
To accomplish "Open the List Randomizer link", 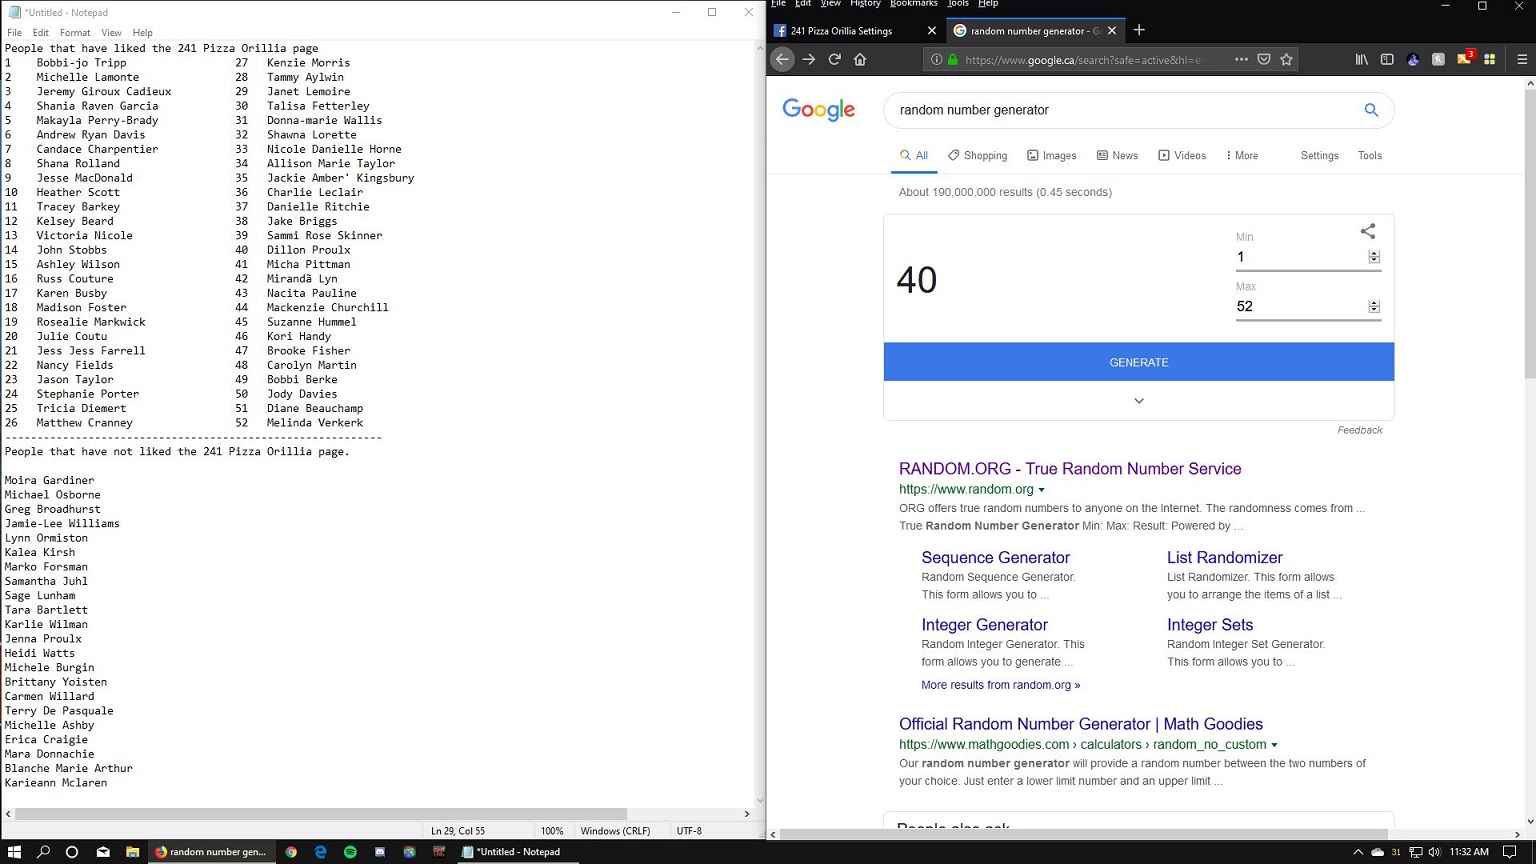I will click(1224, 558).
